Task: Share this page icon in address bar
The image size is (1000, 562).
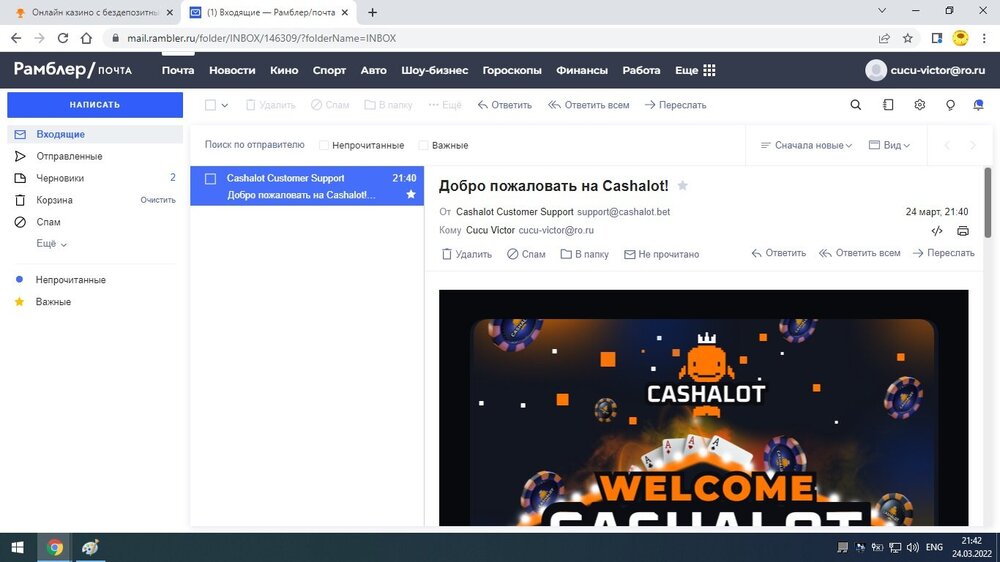Action: pyautogui.click(x=884, y=38)
